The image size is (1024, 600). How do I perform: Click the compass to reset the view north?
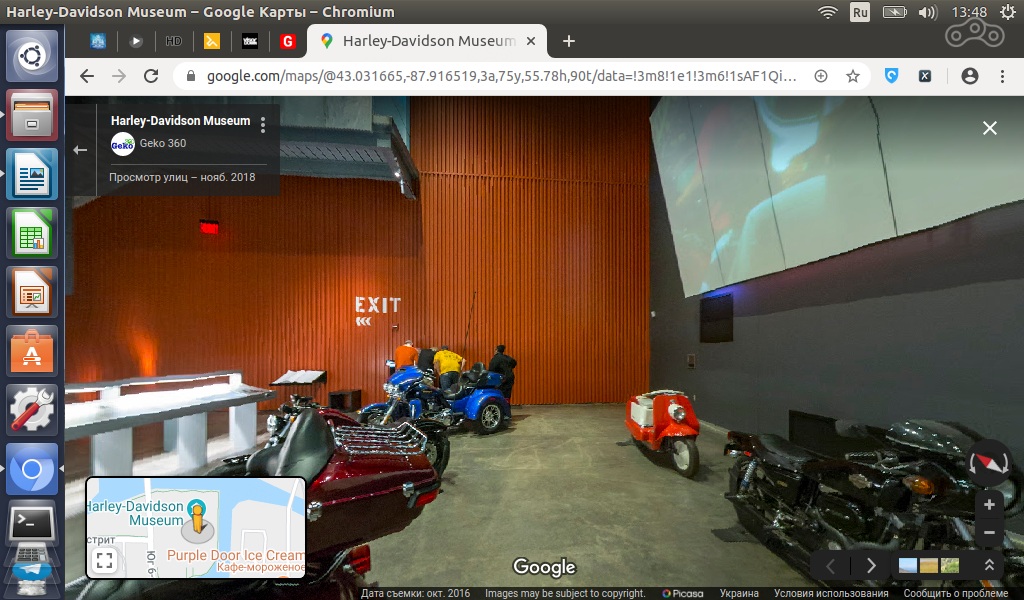tap(990, 462)
